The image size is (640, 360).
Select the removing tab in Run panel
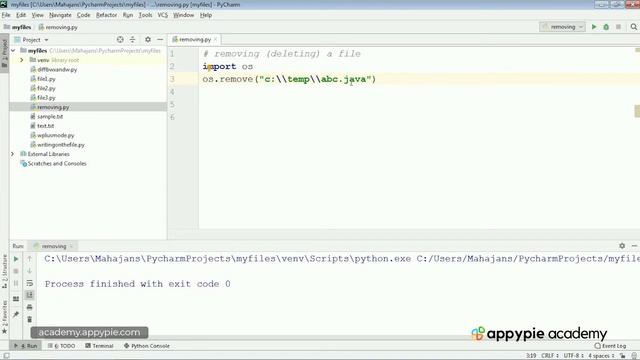[53, 246]
